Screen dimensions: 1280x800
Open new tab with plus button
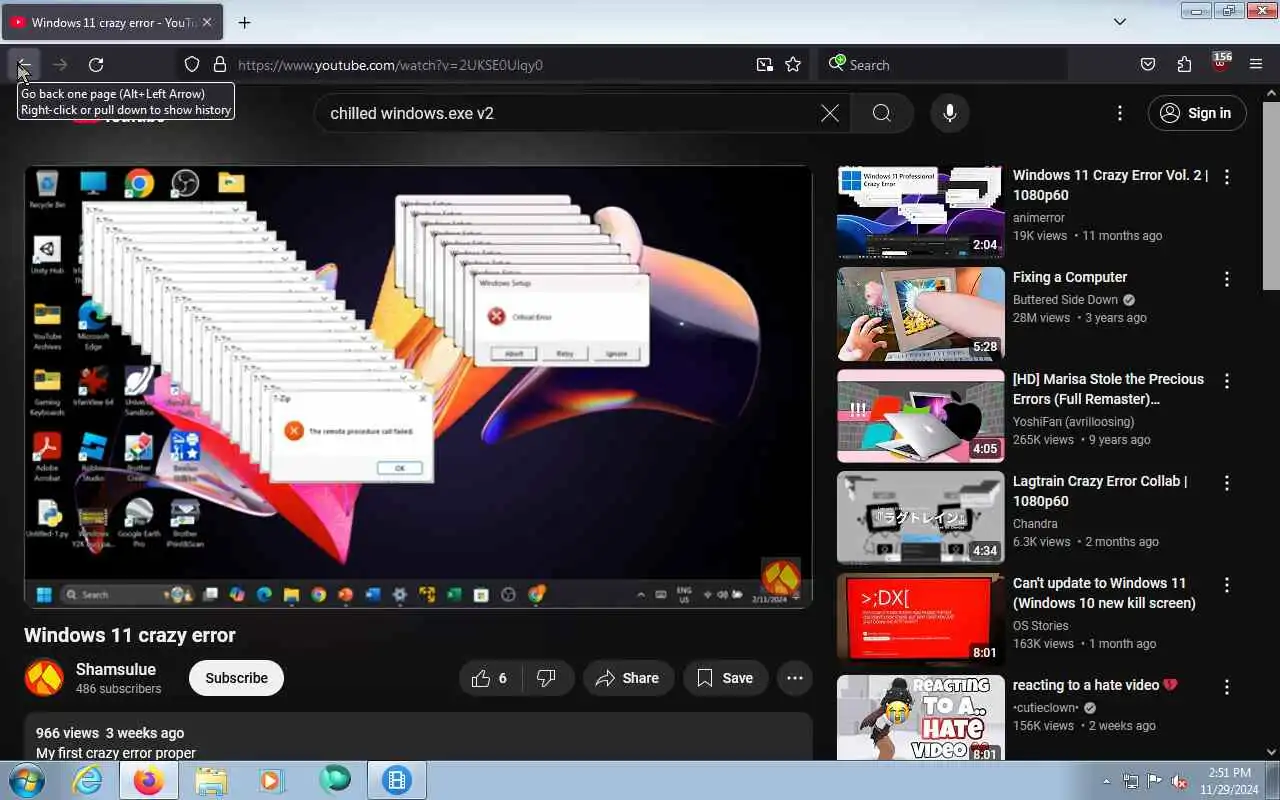pos(244,22)
